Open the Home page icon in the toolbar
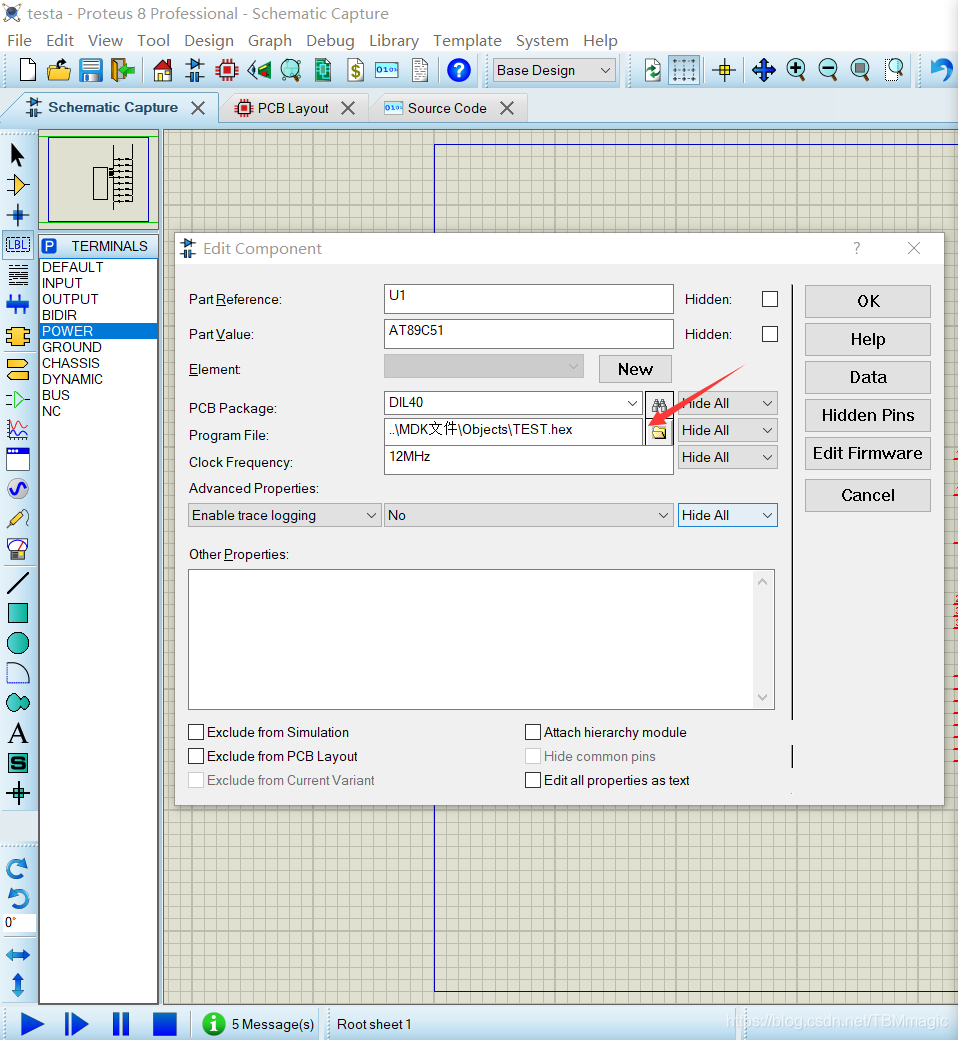Image resolution: width=958 pixels, height=1040 pixels. 163,70
